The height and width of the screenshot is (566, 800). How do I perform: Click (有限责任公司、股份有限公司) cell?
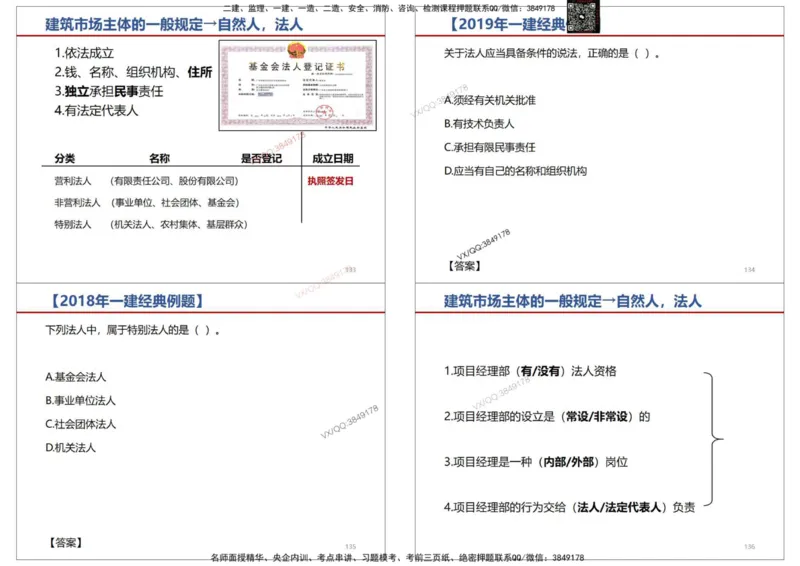(173, 181)
